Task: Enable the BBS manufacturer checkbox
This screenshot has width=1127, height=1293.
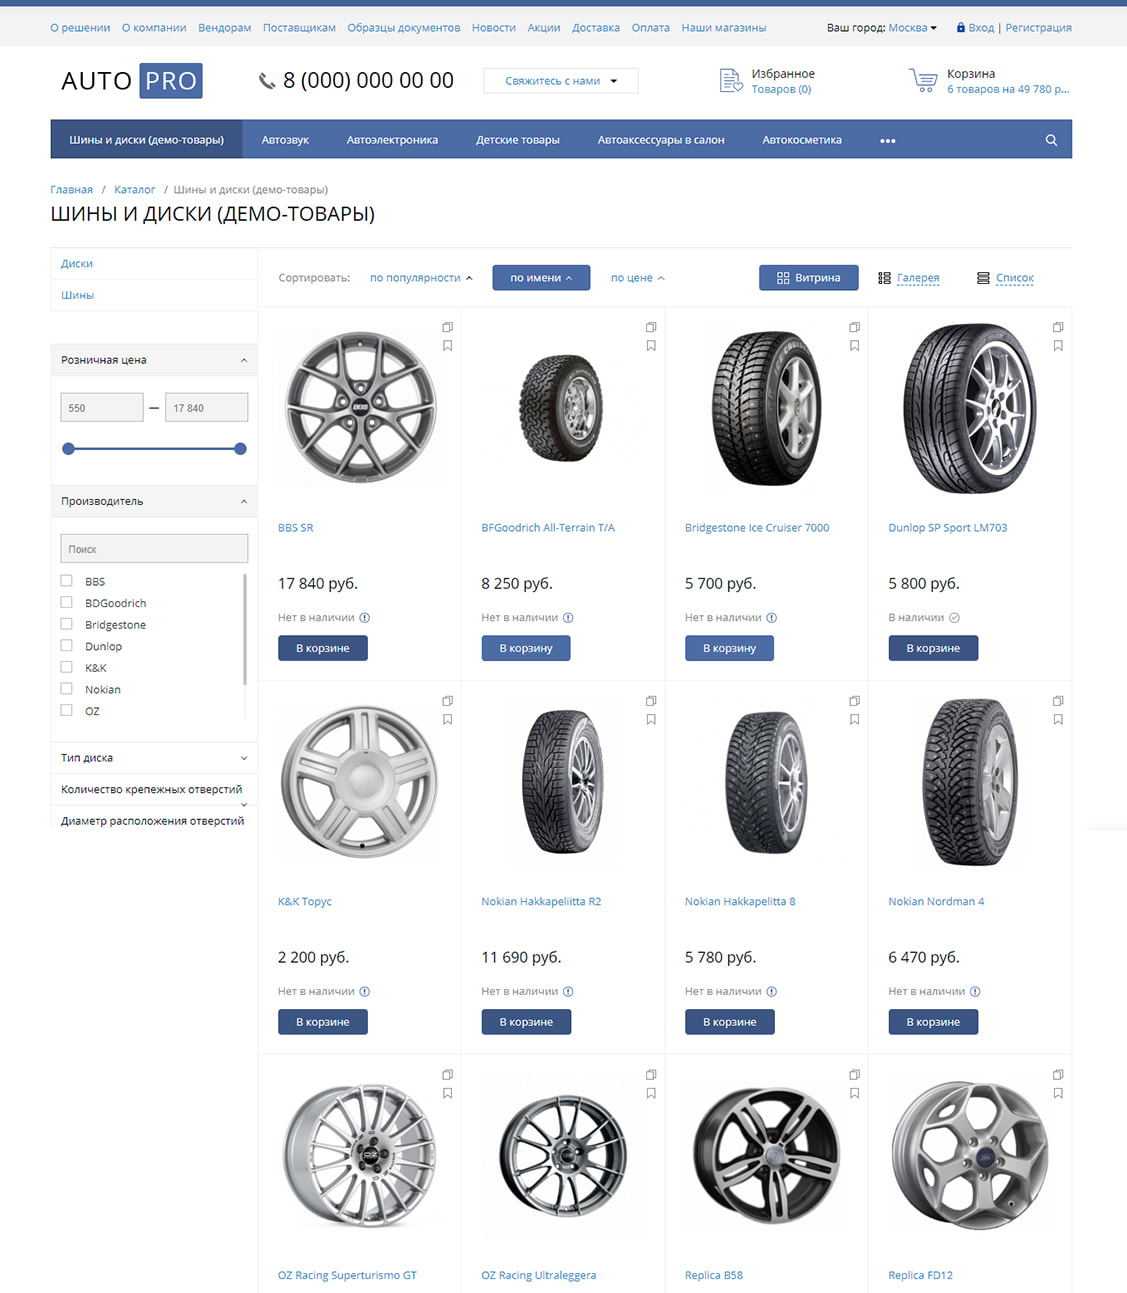Action: (x=67, y=581)
